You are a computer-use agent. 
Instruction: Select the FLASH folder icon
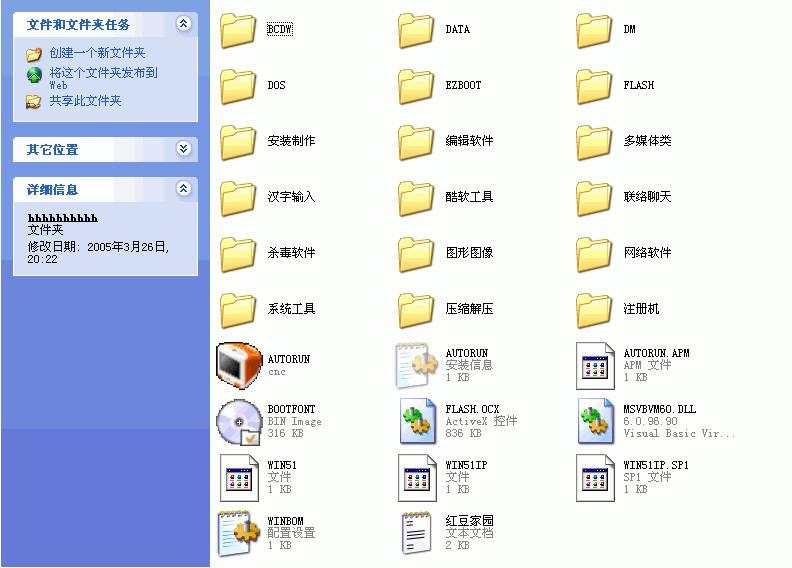point(594,86)
